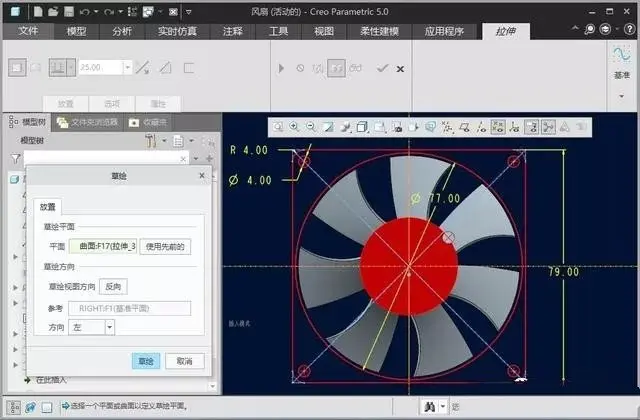Click the 平面 field showing 曲面:F17
The width and height of the screenshot is (640, 420).
[x=103, y=247]
